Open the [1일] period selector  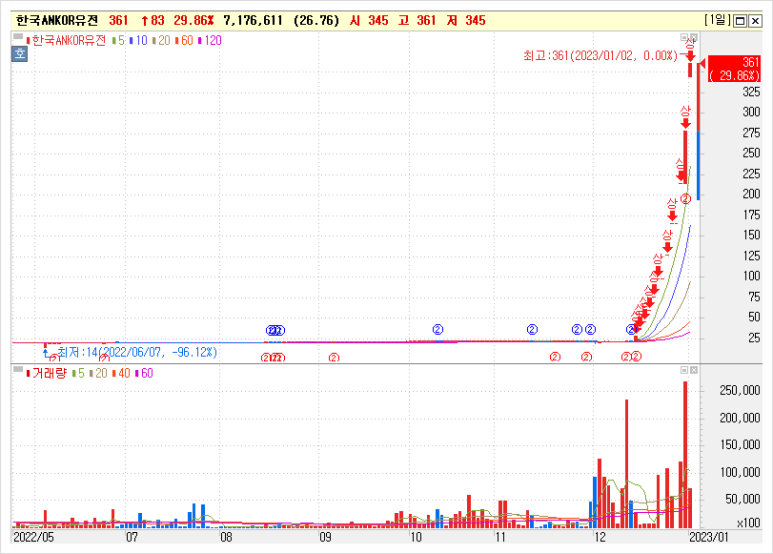click(x=717, y=20)
